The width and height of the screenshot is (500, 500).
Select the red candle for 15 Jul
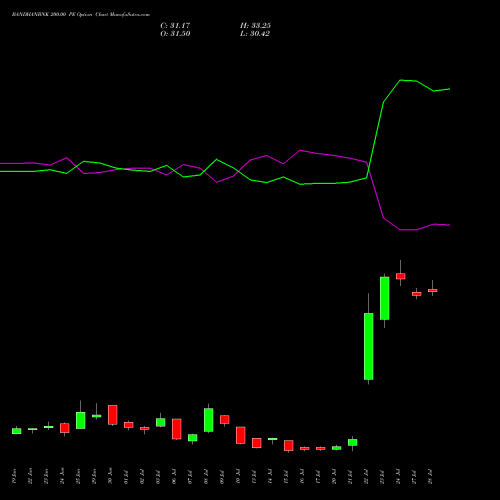coord(289,446)
